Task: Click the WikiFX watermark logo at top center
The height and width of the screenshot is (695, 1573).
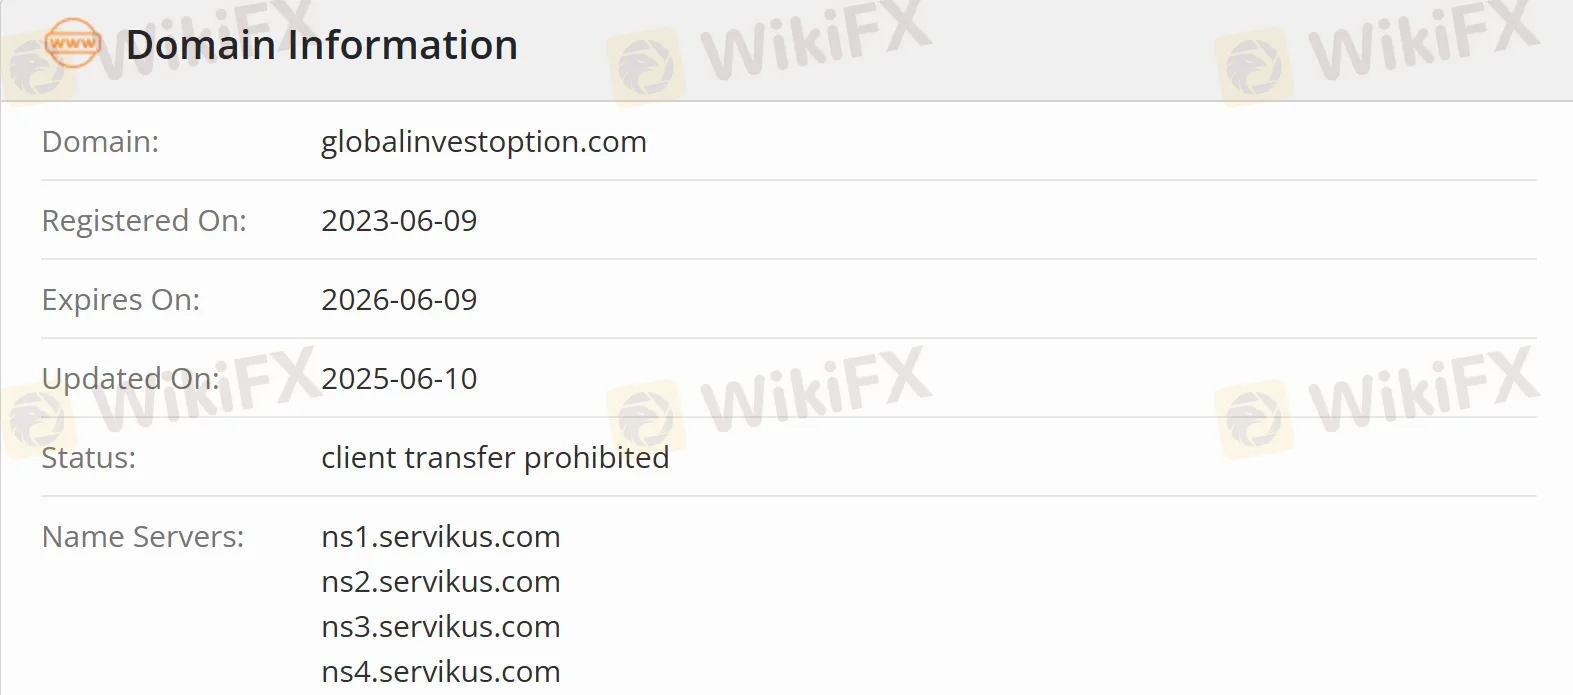Action: click(770, 50)
